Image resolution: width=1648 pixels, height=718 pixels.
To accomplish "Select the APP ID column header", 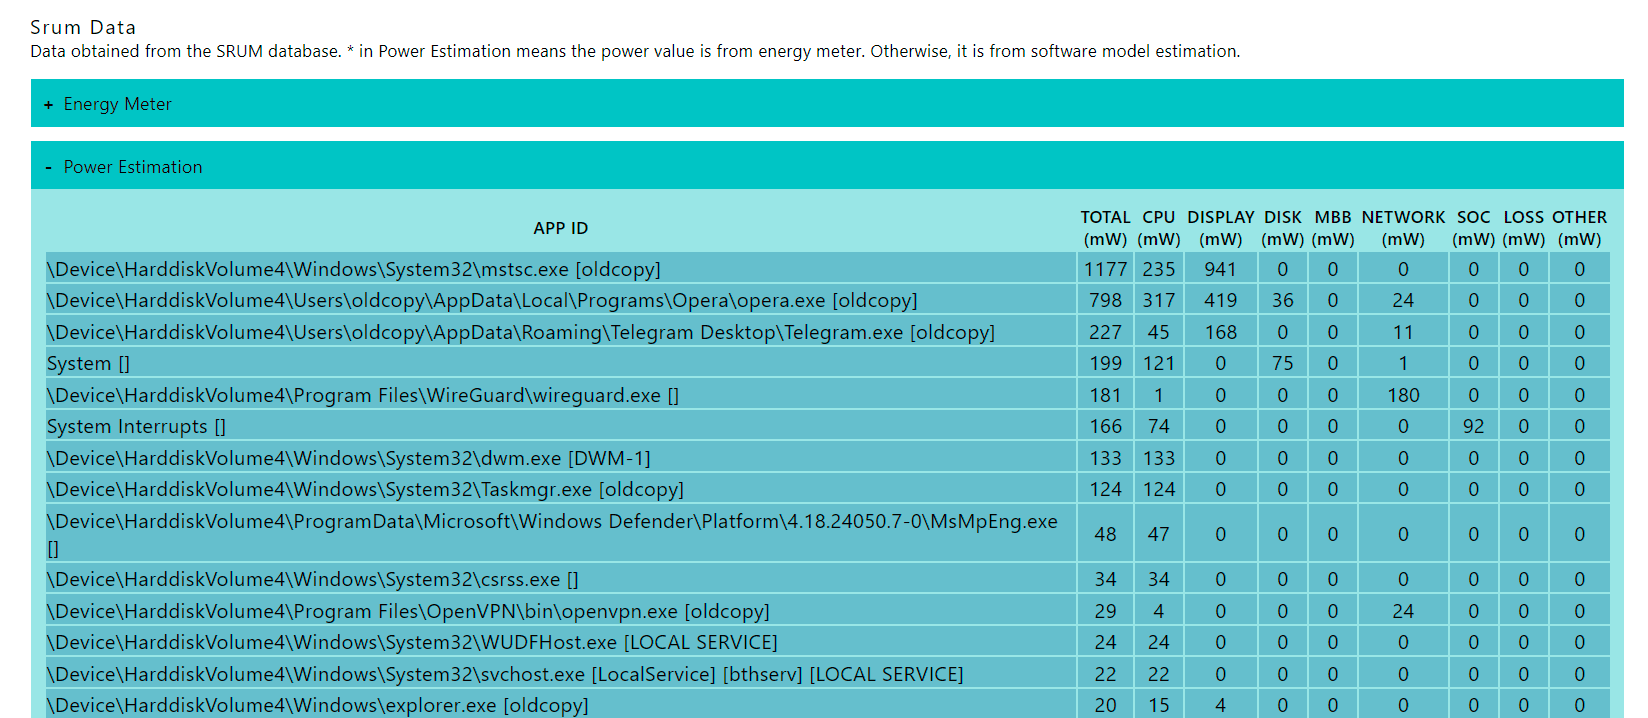I will (x=561, y=228).
